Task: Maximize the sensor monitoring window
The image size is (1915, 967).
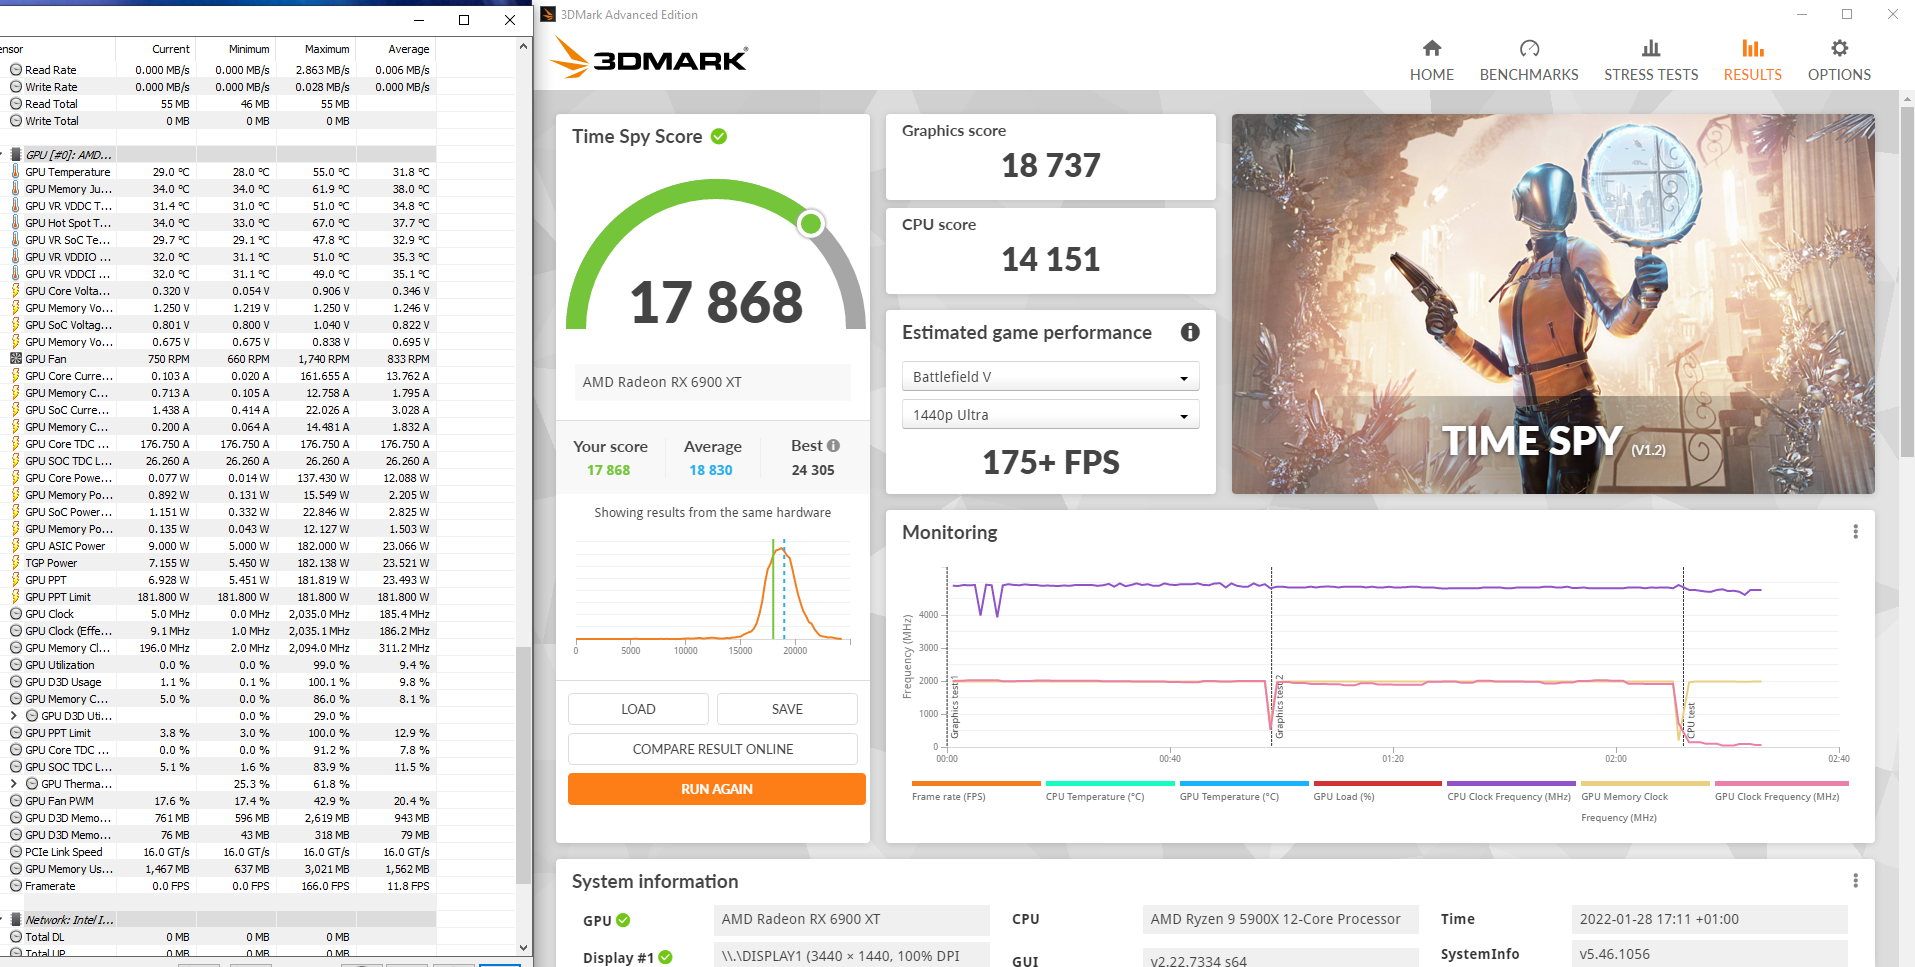Action: pyautogui.click(x=464, y=20)
